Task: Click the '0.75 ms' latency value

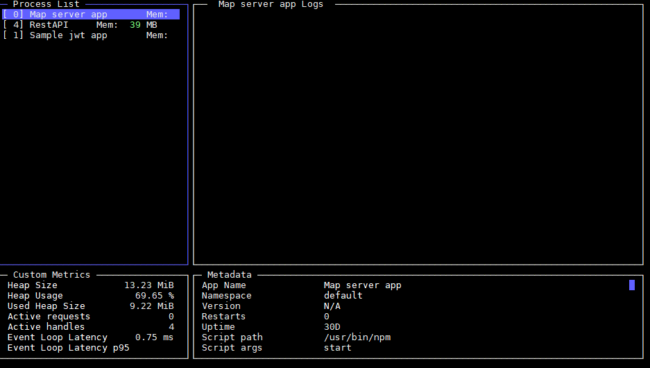Action: [154, 337]
